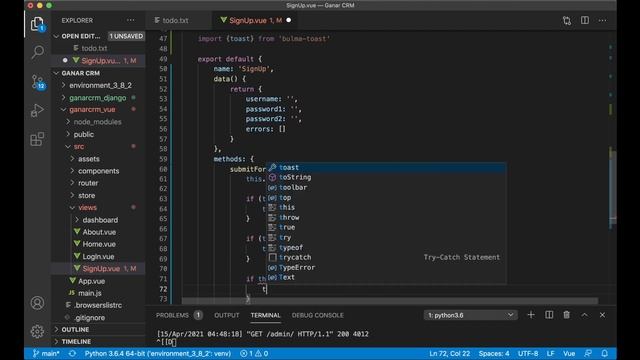
Task: Open the Run and Debug view
Action: coord(37,110)
